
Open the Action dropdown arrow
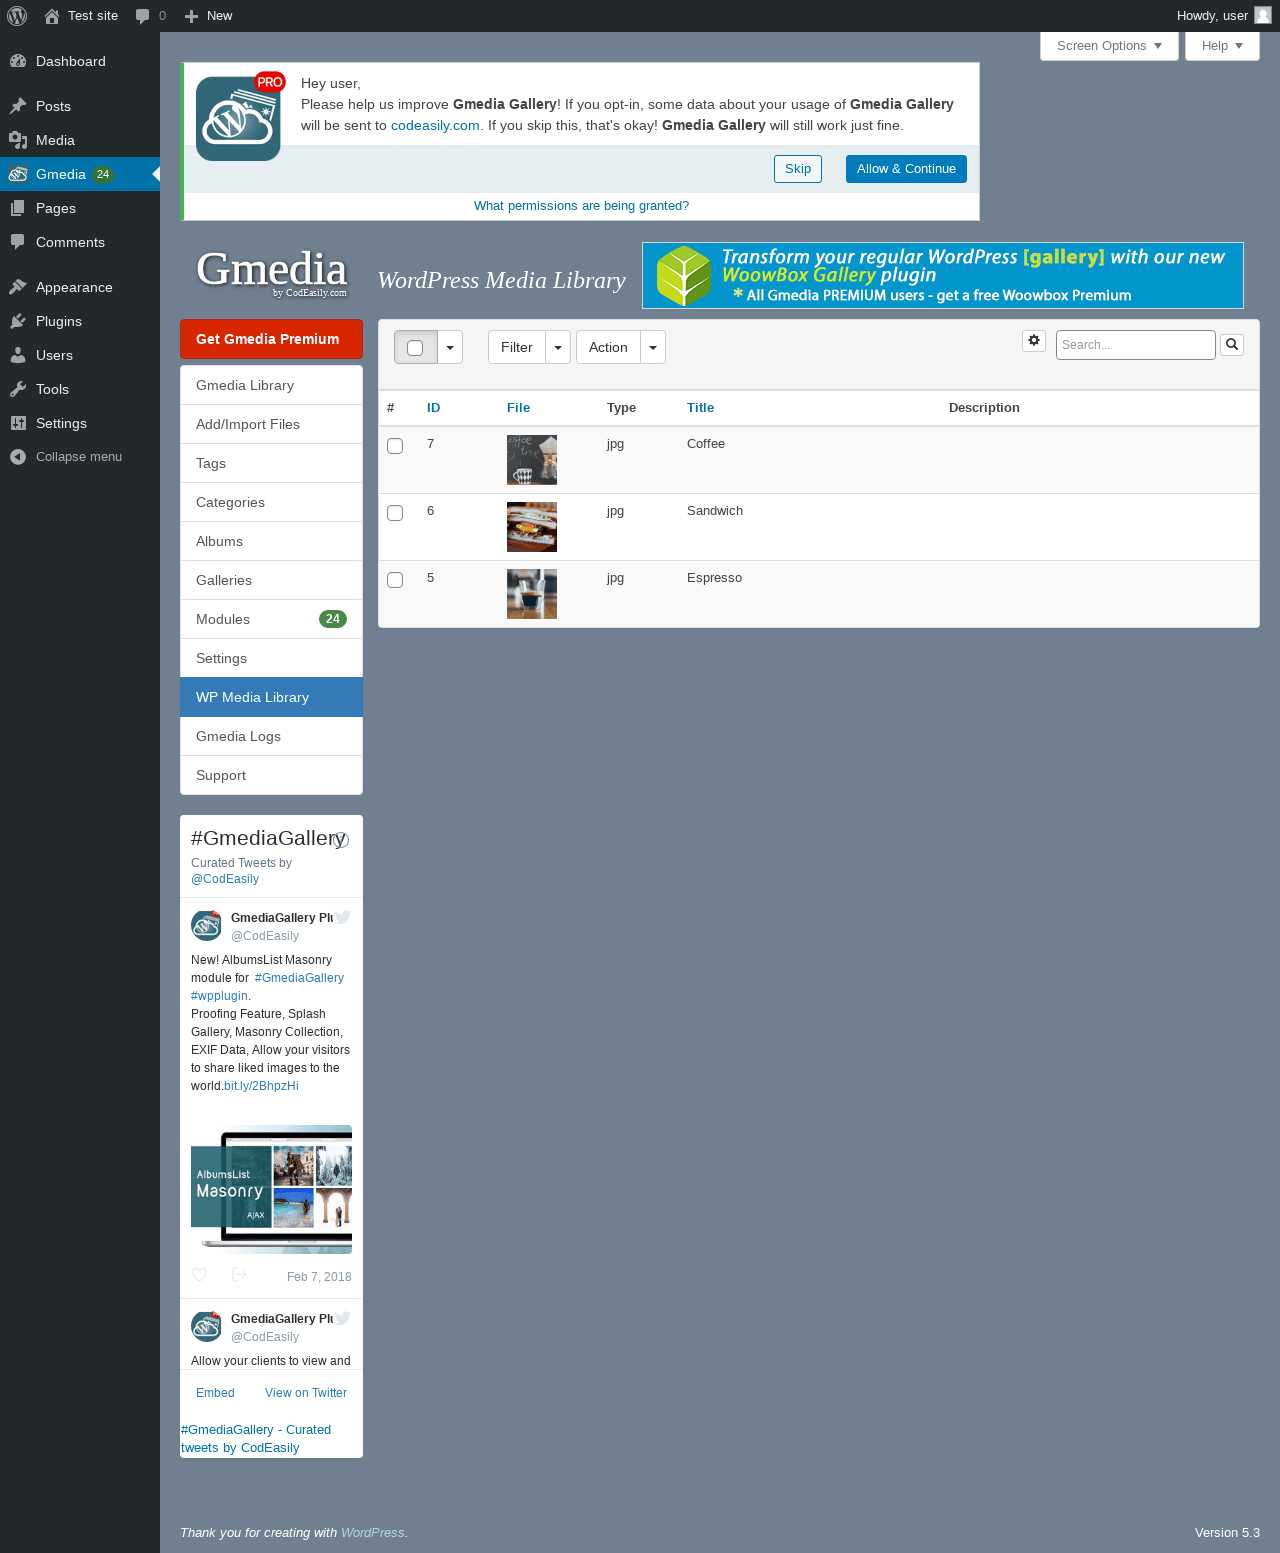coord(653,347)
